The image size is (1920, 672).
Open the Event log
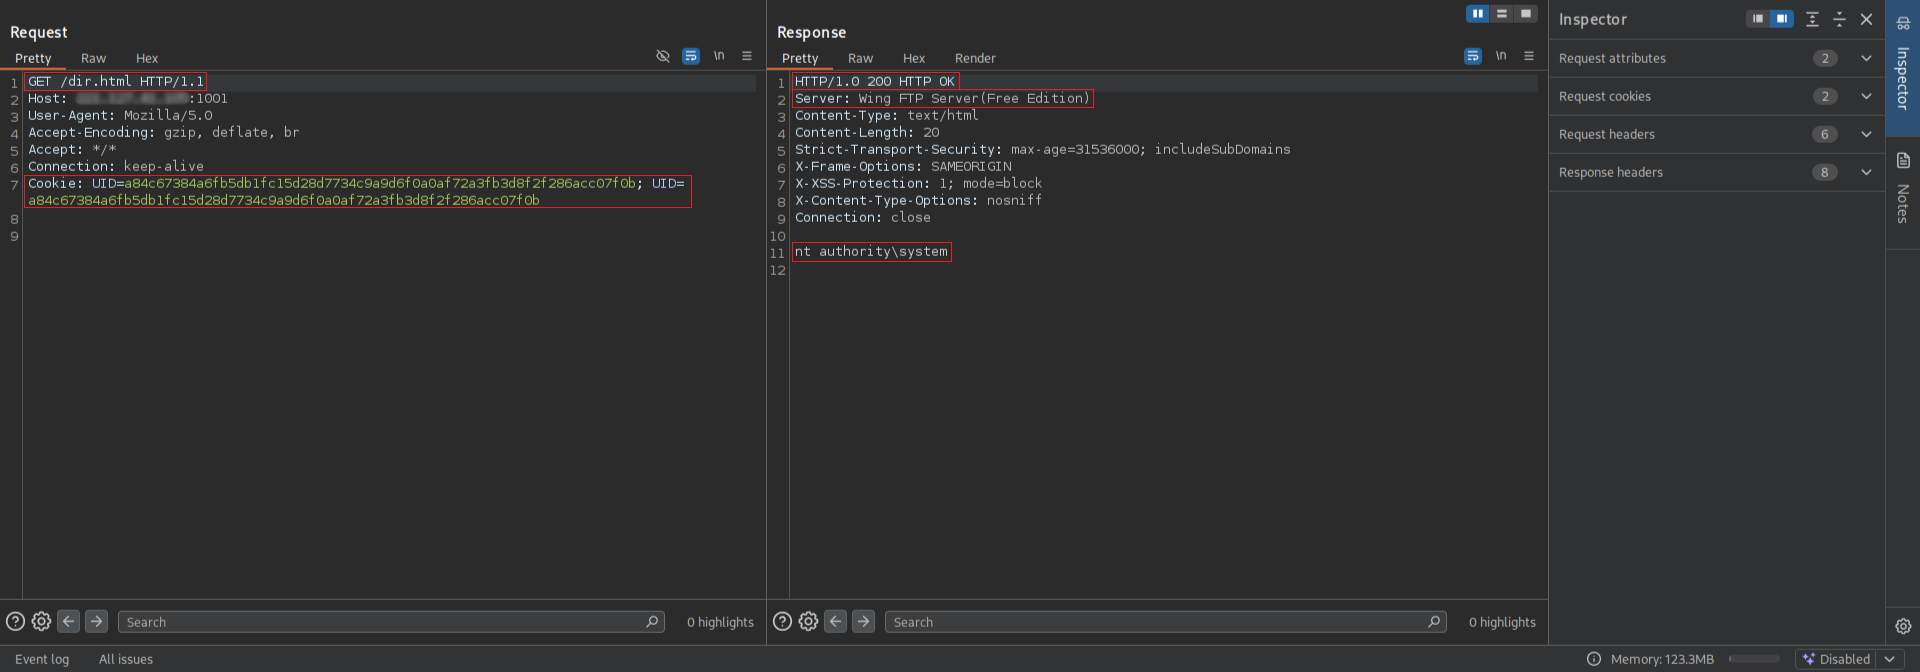pyautogui.click(x=42, y=659)
